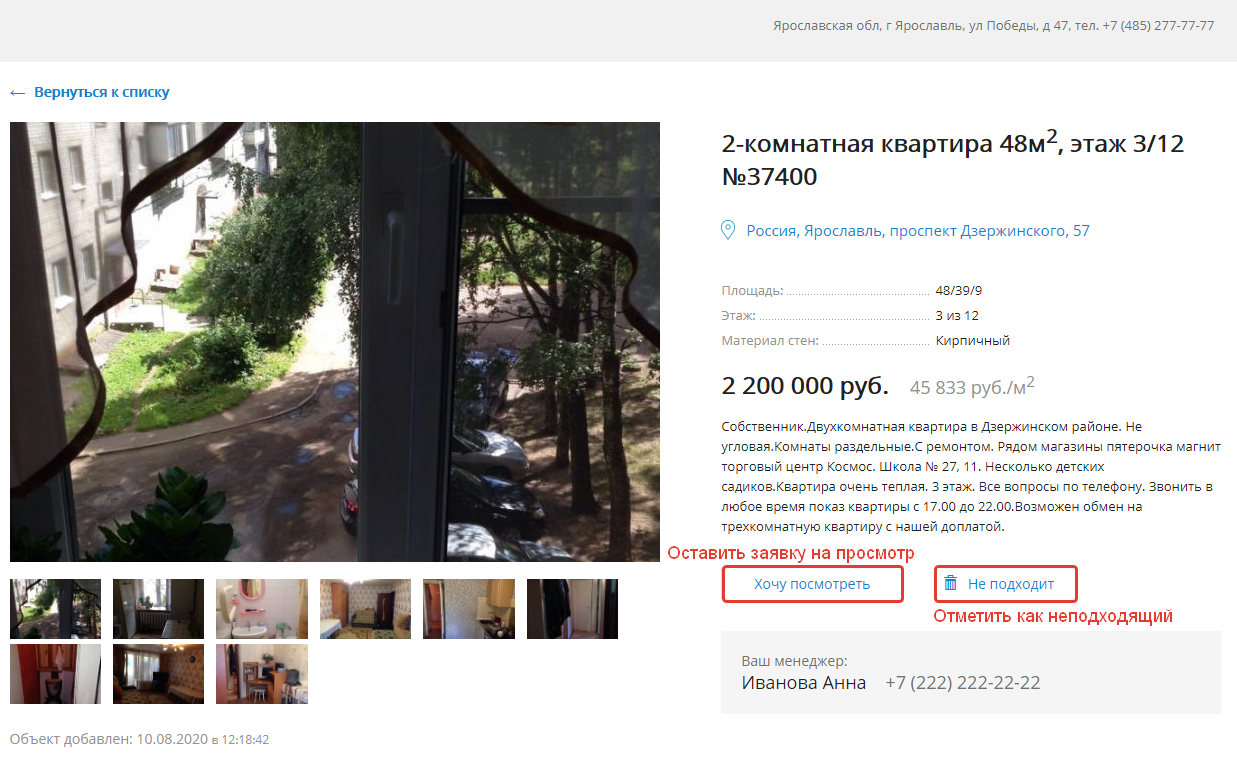Image resolution: width=1237 pixels, height=760 pixels.
Task: Select the second thumbnail with the radiator room
Action: 158,609
